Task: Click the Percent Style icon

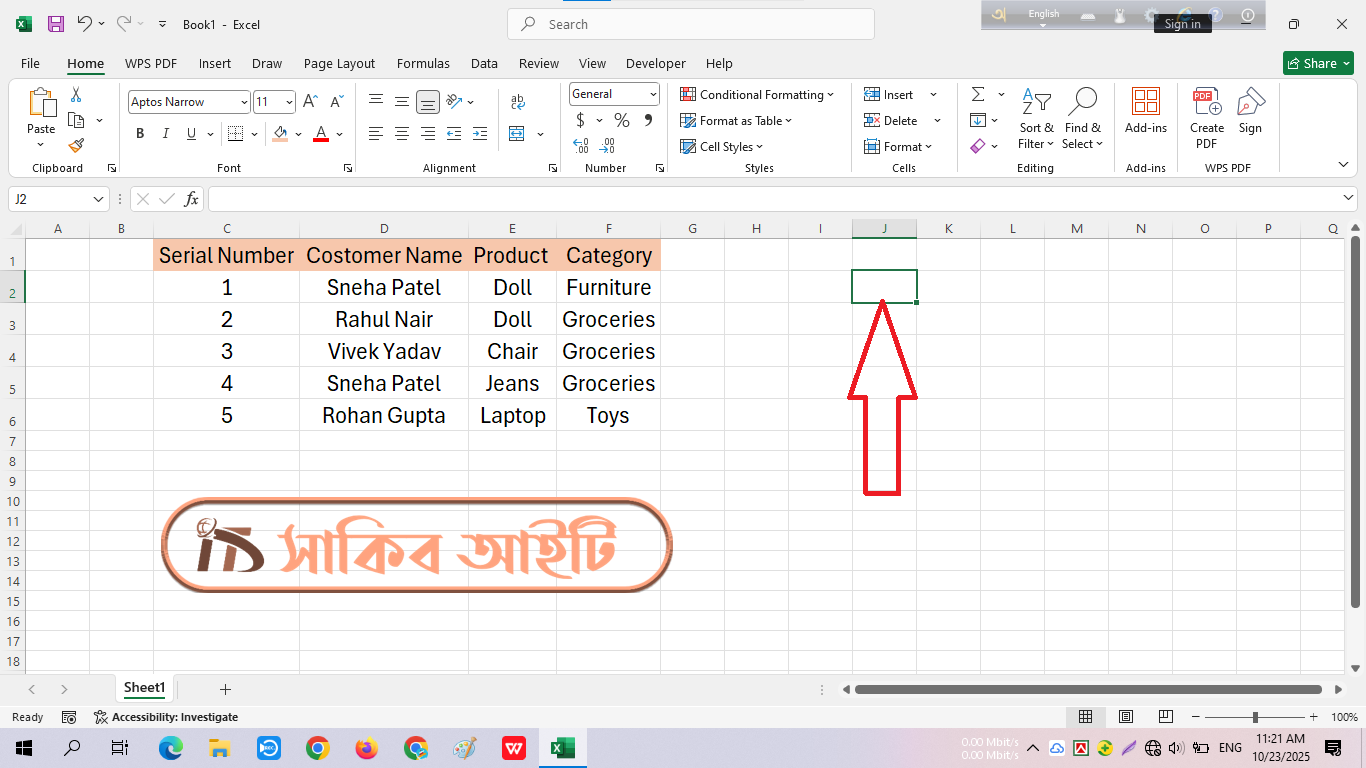Action: (x=622, y=121)
